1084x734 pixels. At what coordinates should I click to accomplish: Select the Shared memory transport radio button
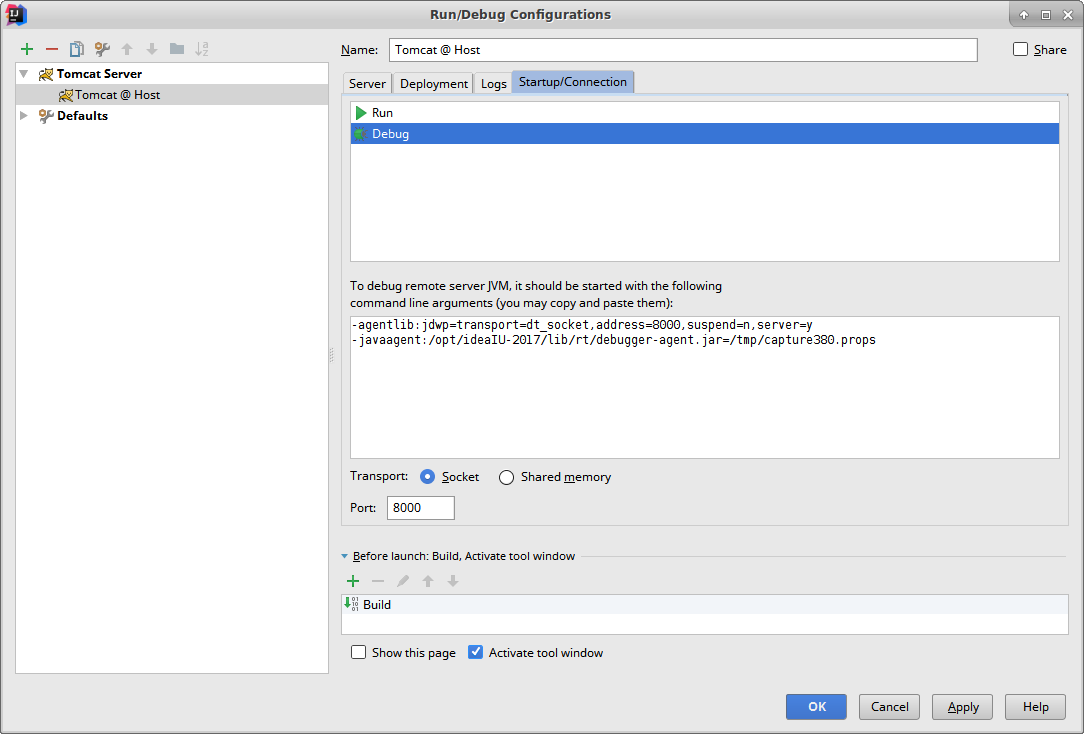(x=507, y=477)
